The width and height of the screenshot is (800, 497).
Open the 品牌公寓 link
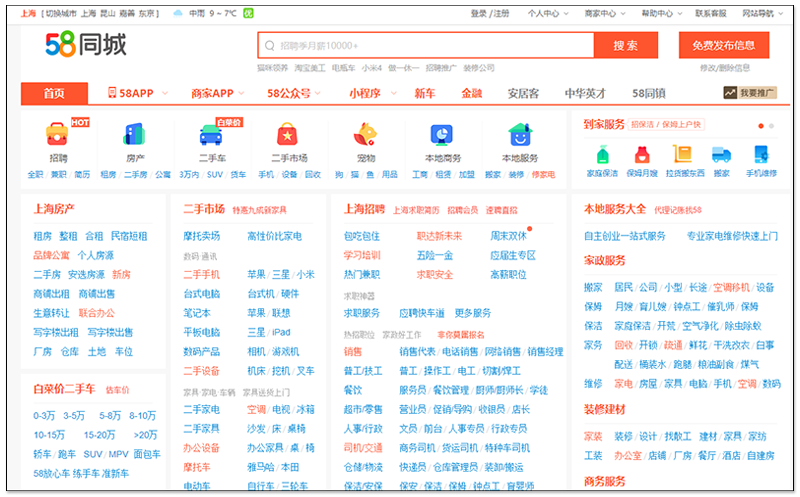pos(51,255)
